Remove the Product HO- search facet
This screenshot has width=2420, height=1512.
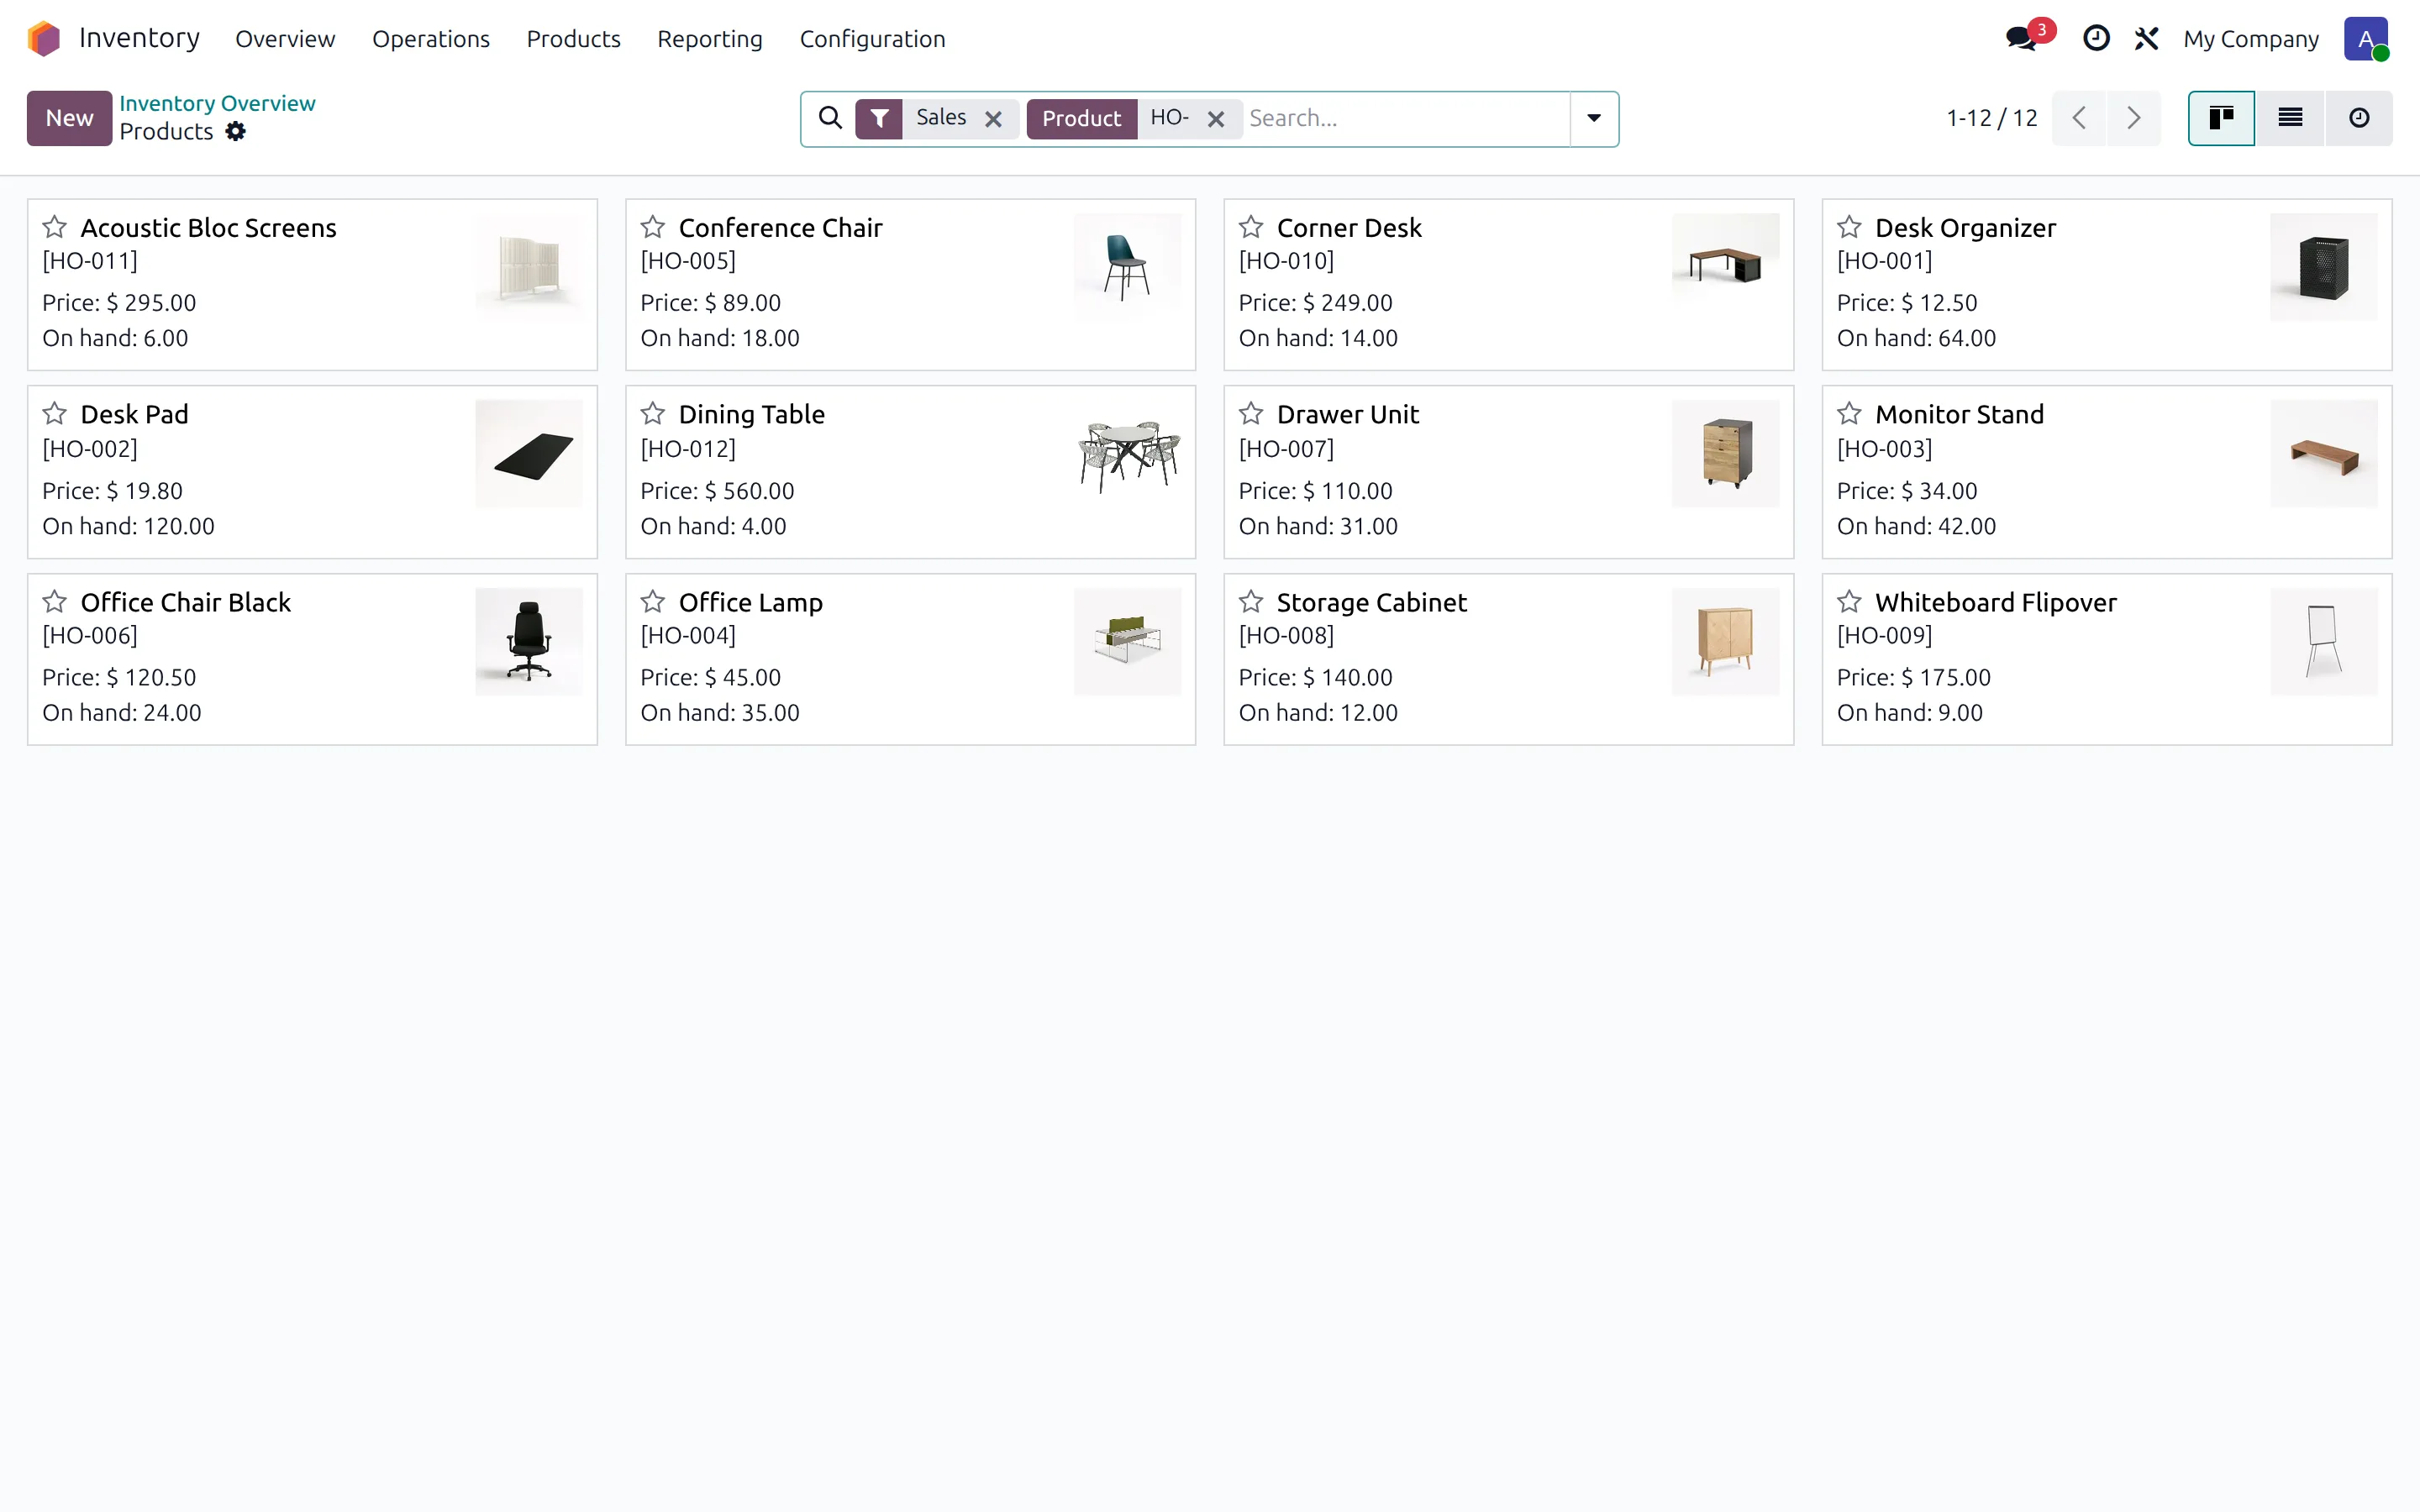click(x=1216, y=119)
